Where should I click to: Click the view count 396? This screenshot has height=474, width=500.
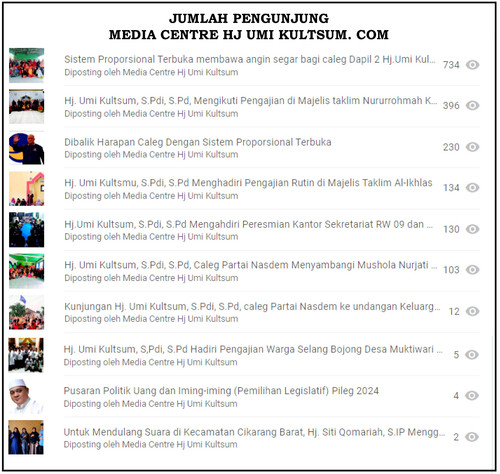pos(451,106)
